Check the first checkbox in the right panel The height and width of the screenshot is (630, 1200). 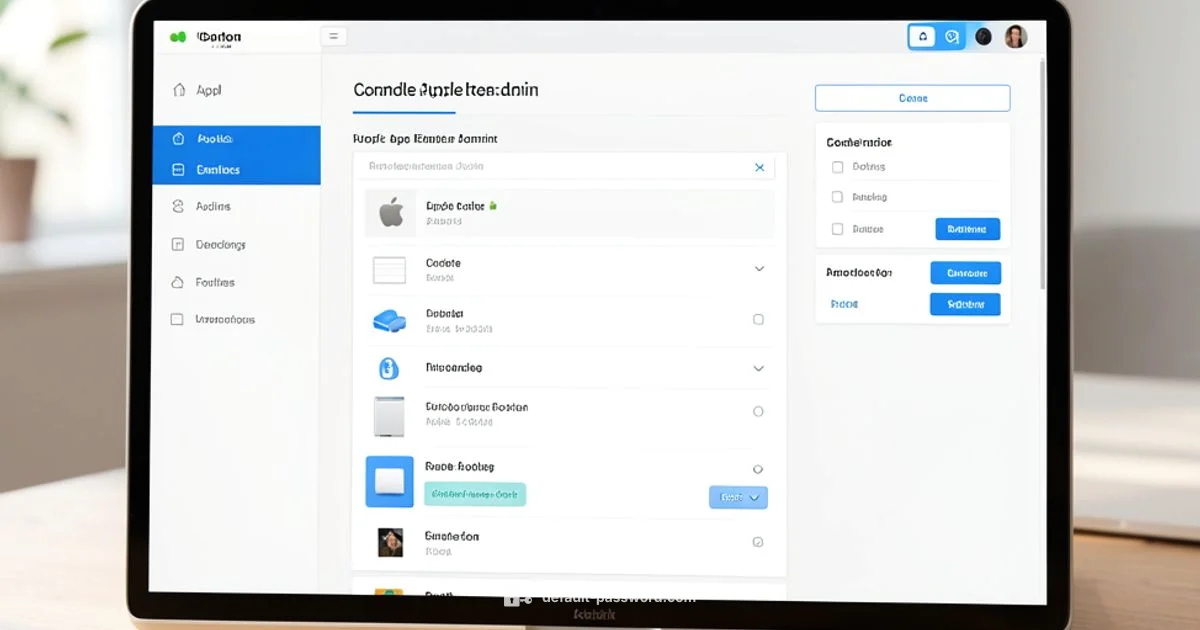(837, 167)
